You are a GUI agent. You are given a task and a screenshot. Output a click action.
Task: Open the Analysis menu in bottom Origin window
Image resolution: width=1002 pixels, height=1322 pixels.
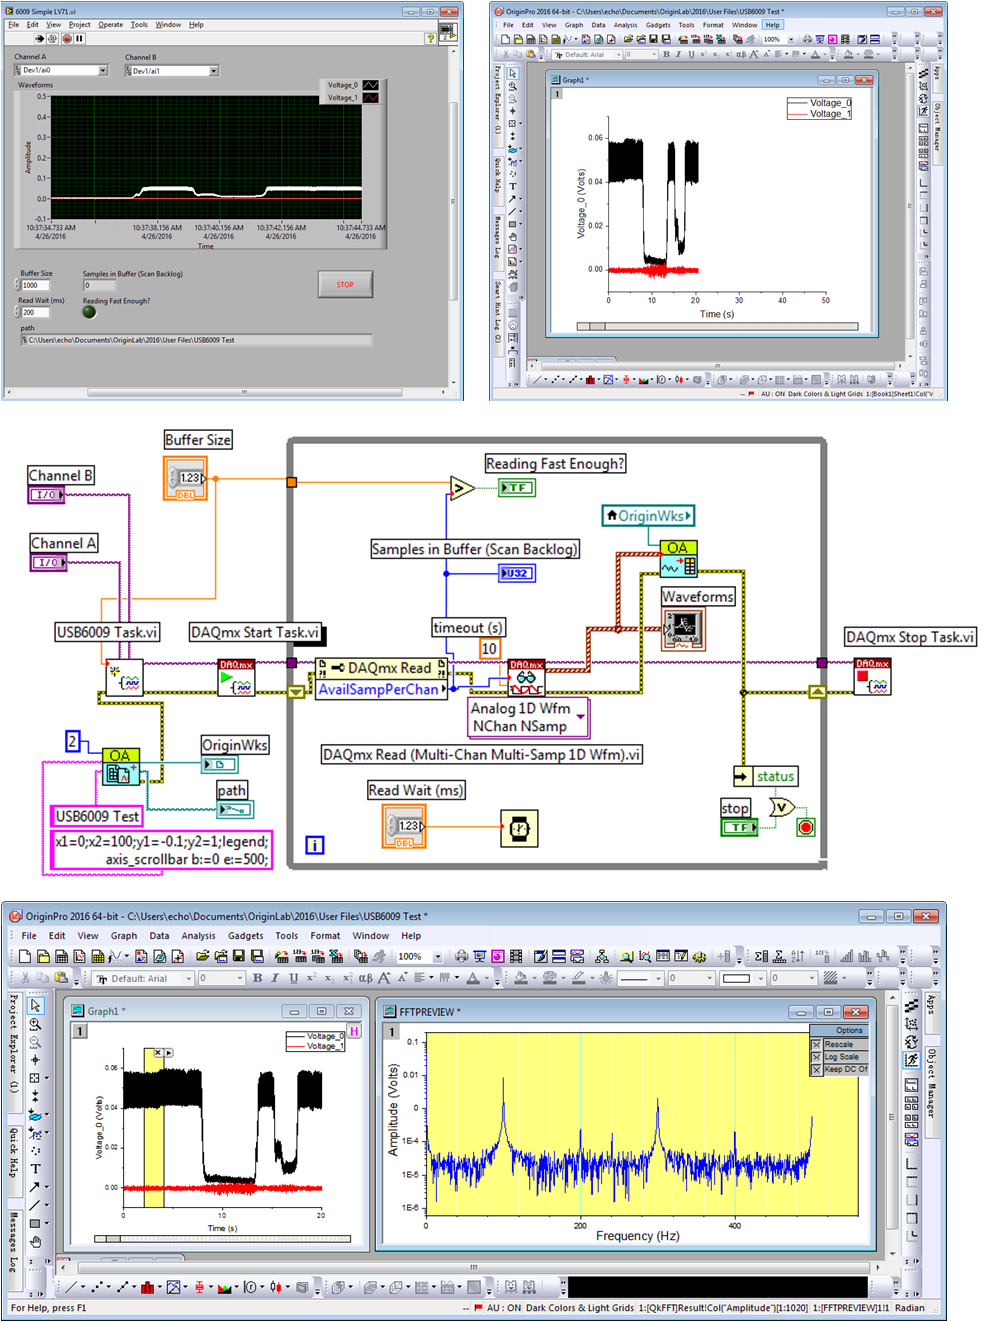tap(198, 936)
